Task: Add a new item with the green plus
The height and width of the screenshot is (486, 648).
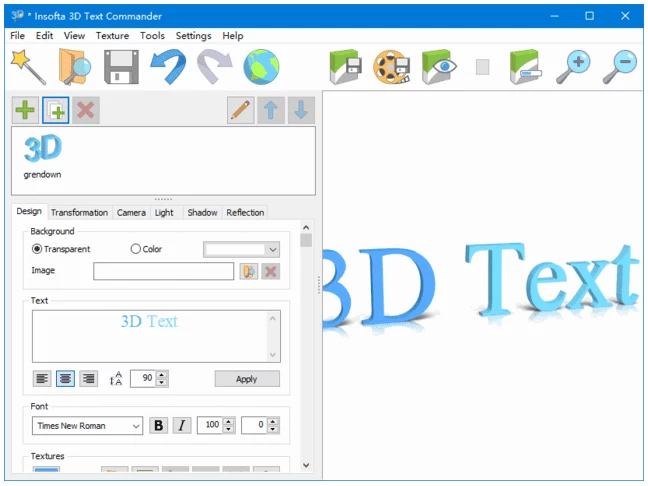Action: tap(25, 110)
